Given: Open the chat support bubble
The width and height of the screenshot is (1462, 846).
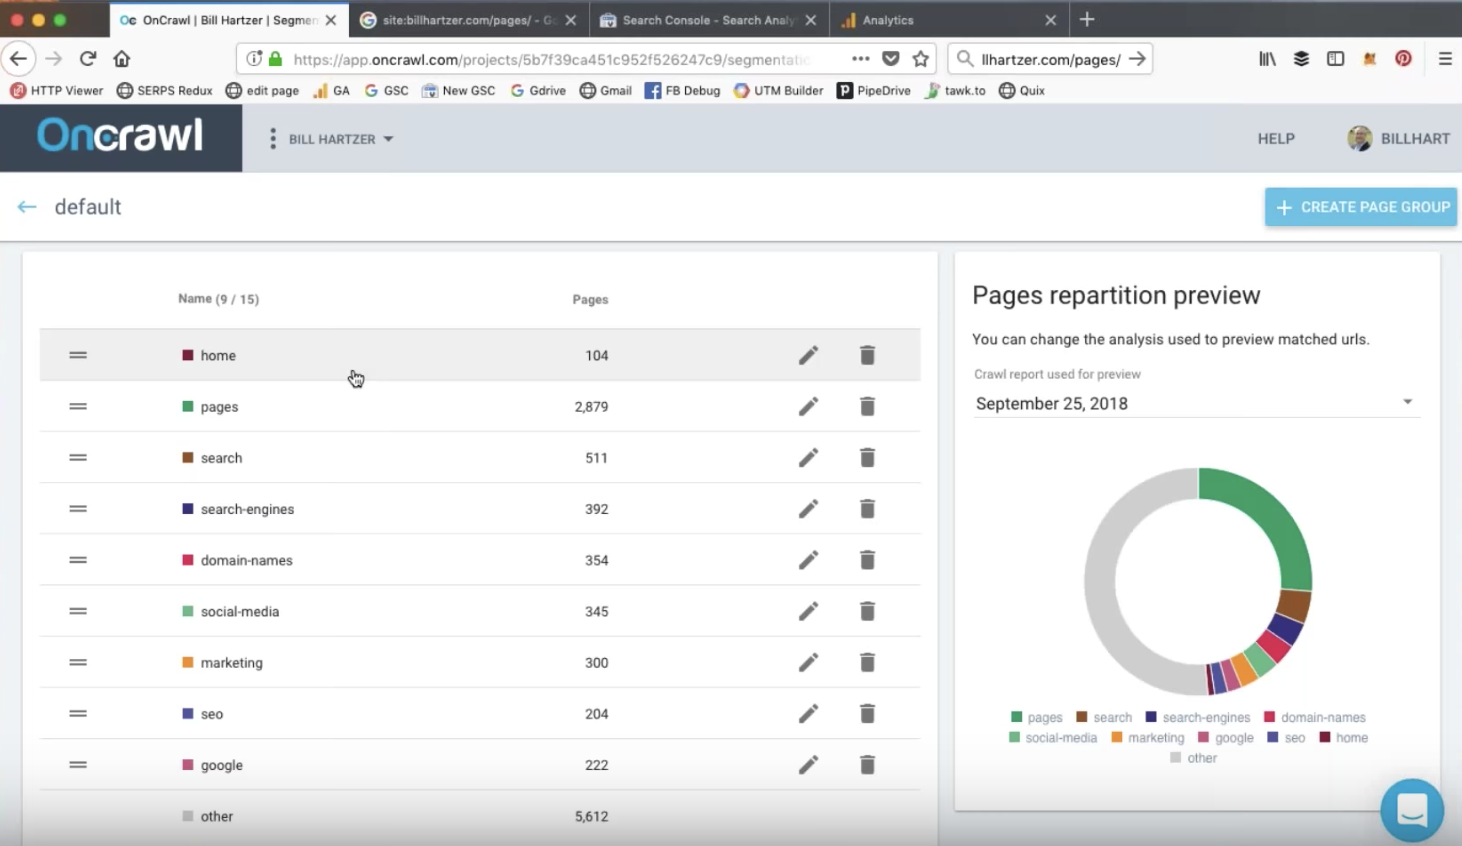Looking at the screenshot, I should coord(1411,809).
